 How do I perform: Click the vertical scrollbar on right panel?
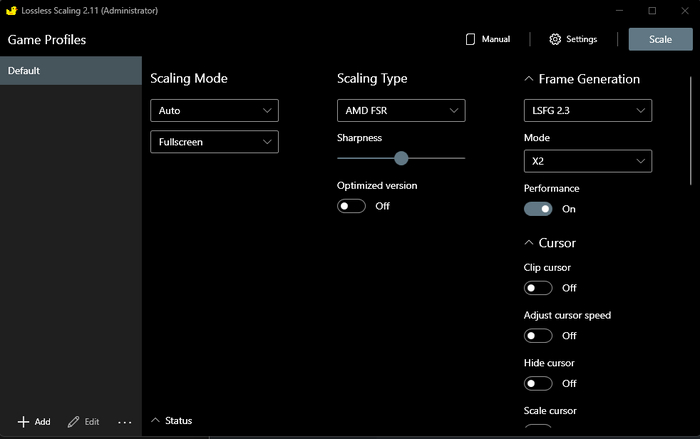point(691,130)
